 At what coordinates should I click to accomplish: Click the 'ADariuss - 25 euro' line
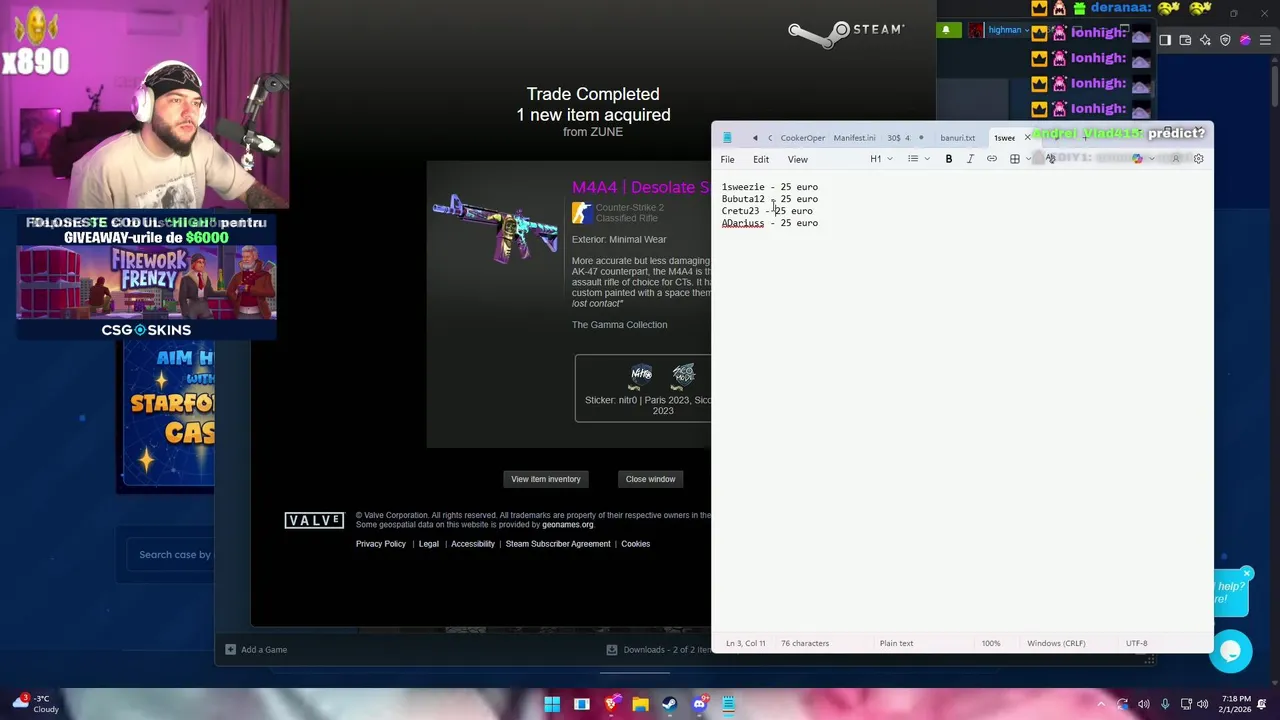pos(770,223)
